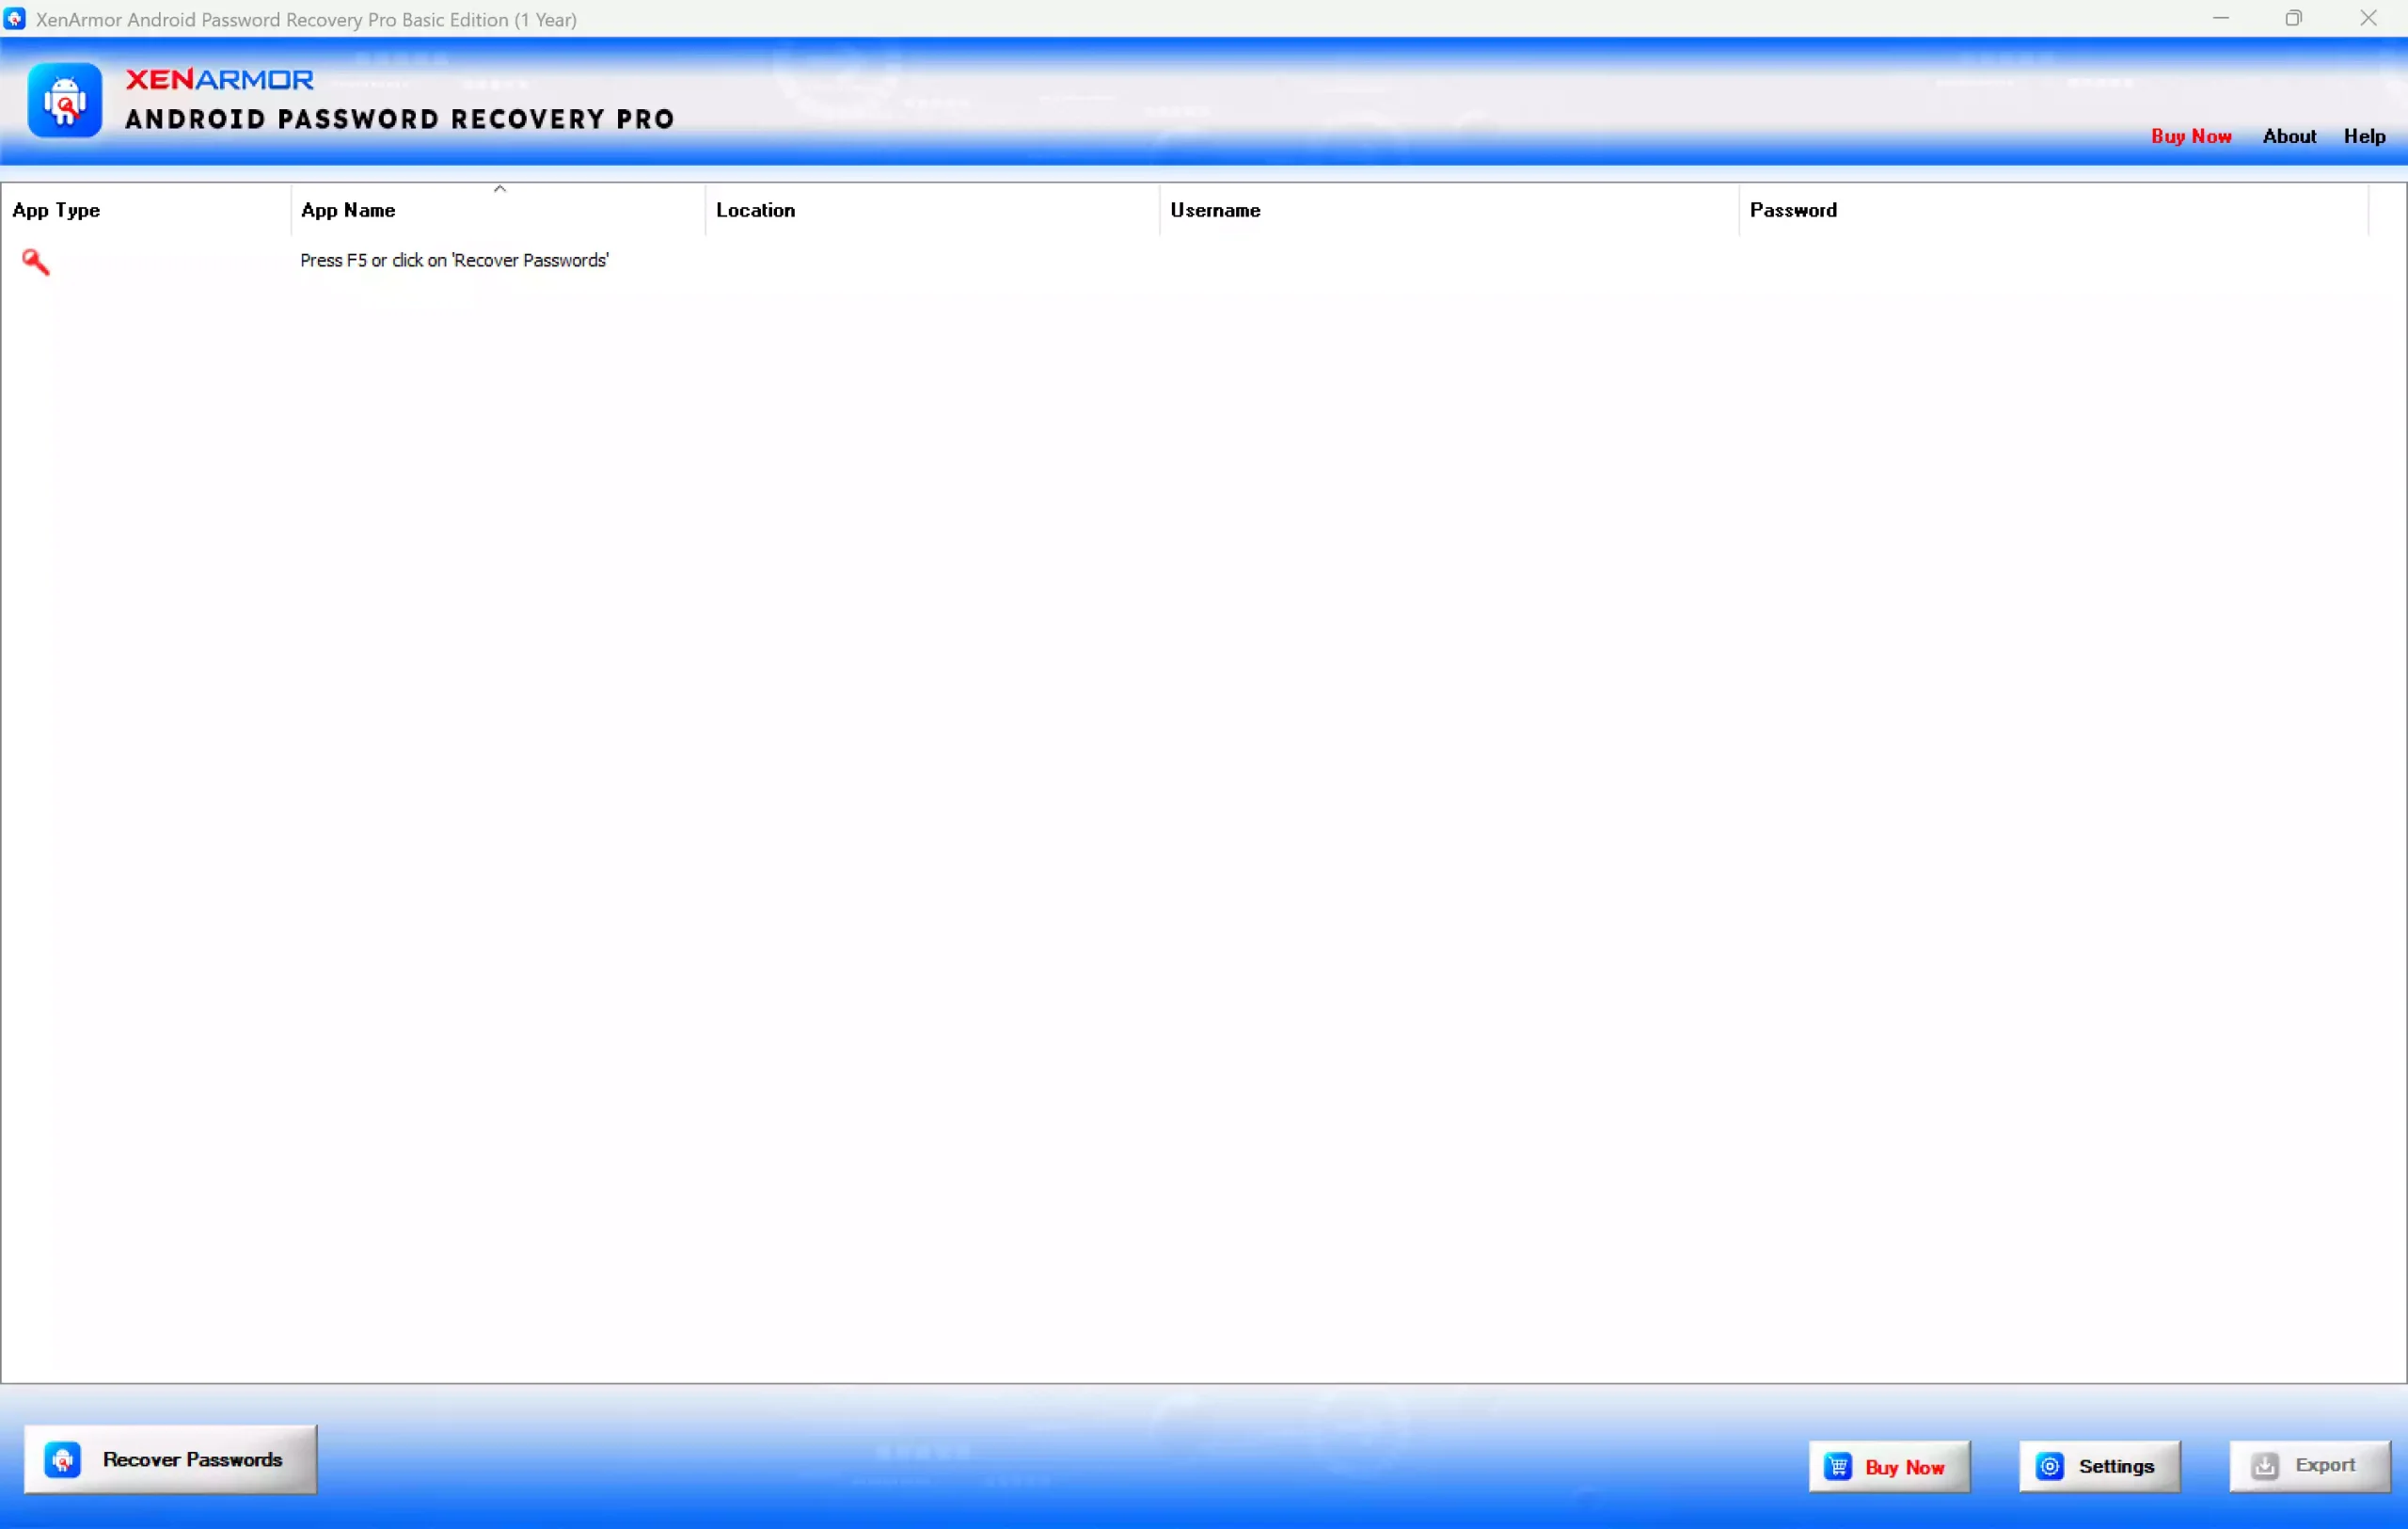2408x1529 pixels.
Task: Toggle sort arrow above App Name column
Action: tap(500, 189)
